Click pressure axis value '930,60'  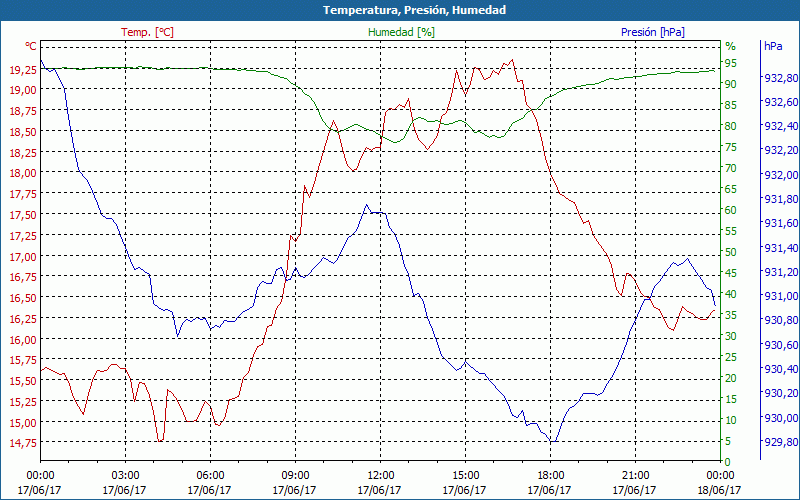pos(781,345)
